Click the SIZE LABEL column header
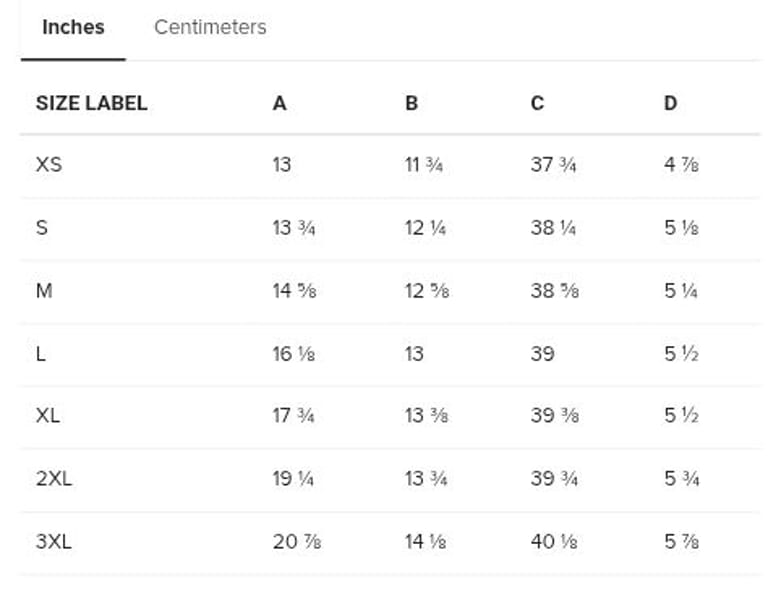The image size is (768, 589). pyautogui.click(x=91, y=103)
